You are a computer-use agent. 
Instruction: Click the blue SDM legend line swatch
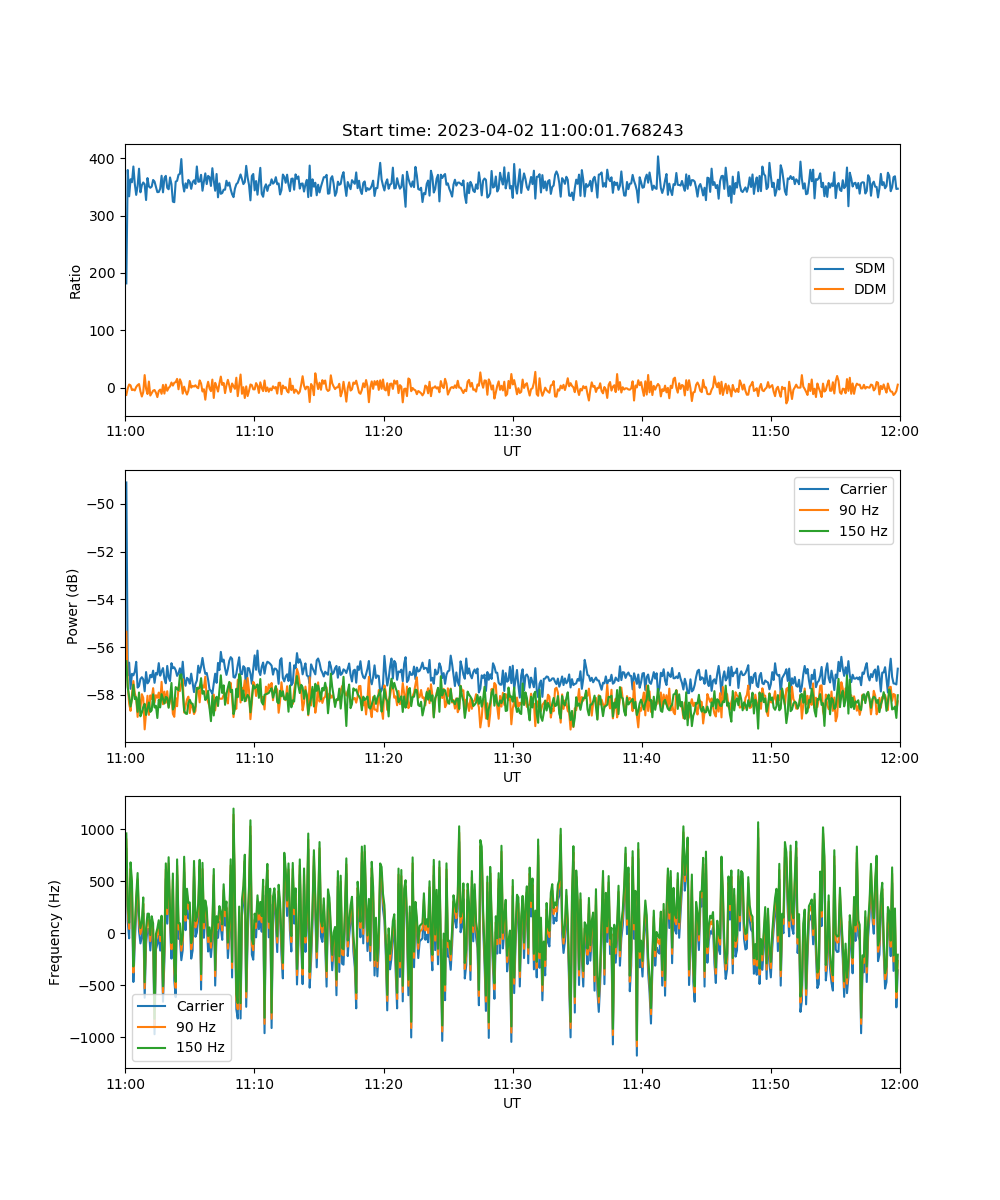click(x=831, y=269)
